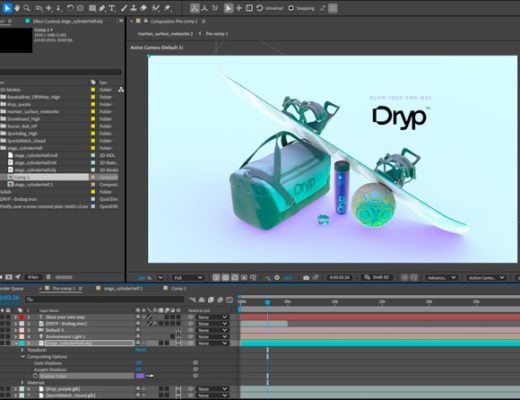Open the Active Camera view dropdown
This screenshot has height=400, width=520.
tap(486, 277)
